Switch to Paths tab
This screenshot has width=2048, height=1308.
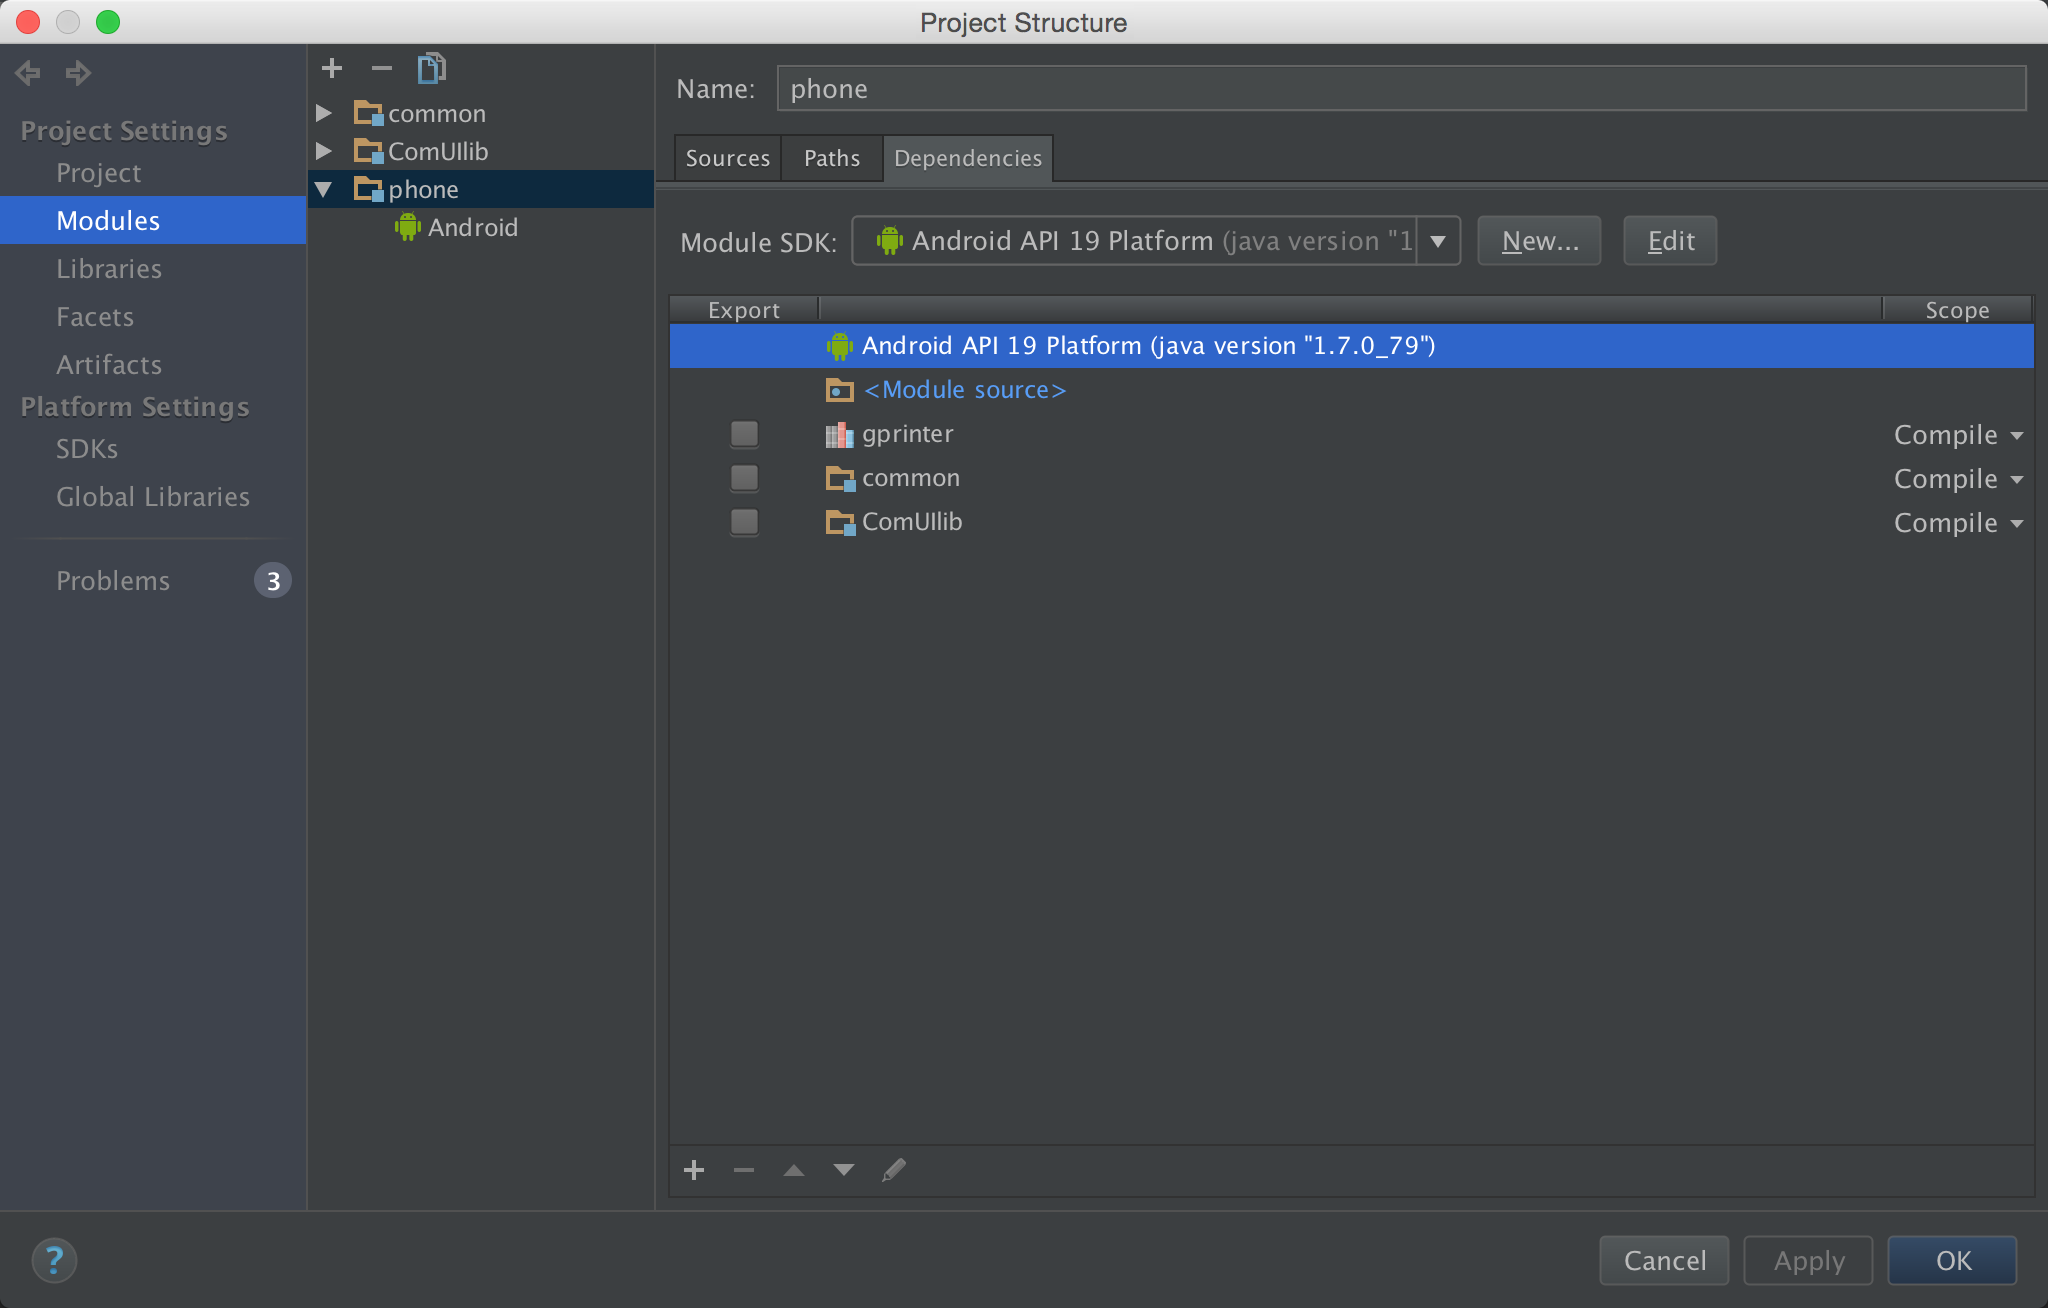tap(830, 157)
